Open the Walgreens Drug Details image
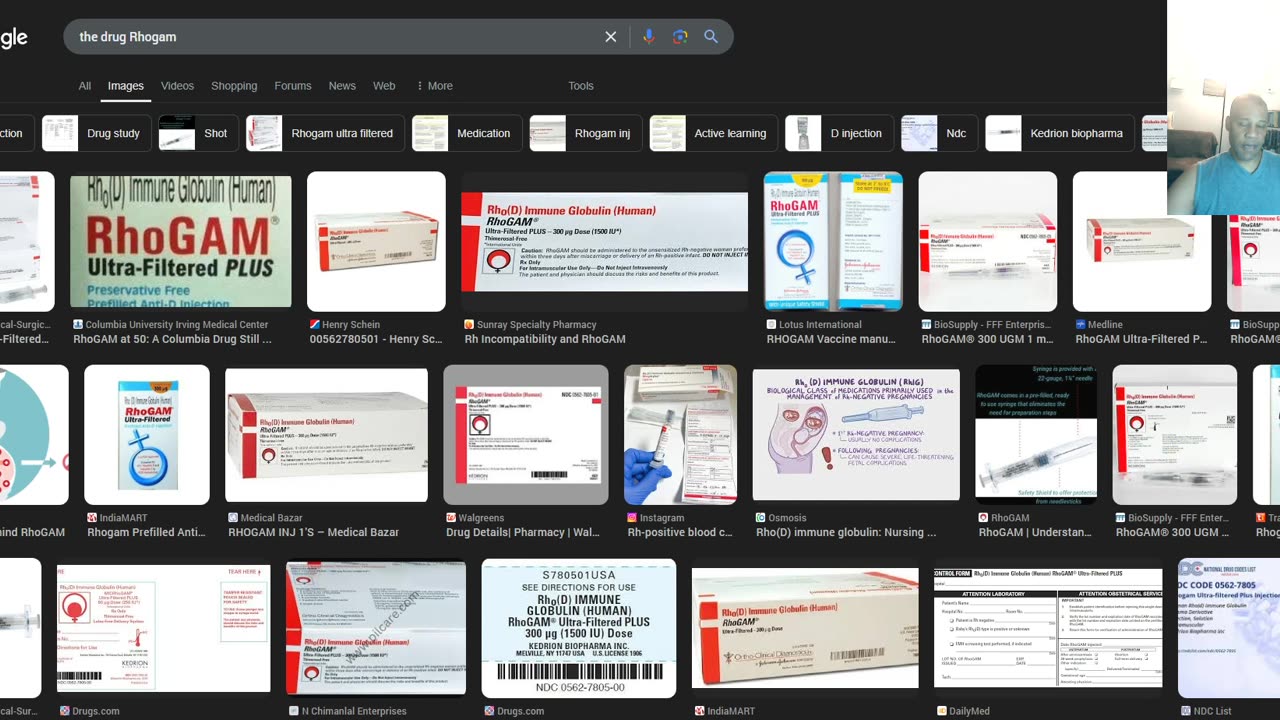 526,435
